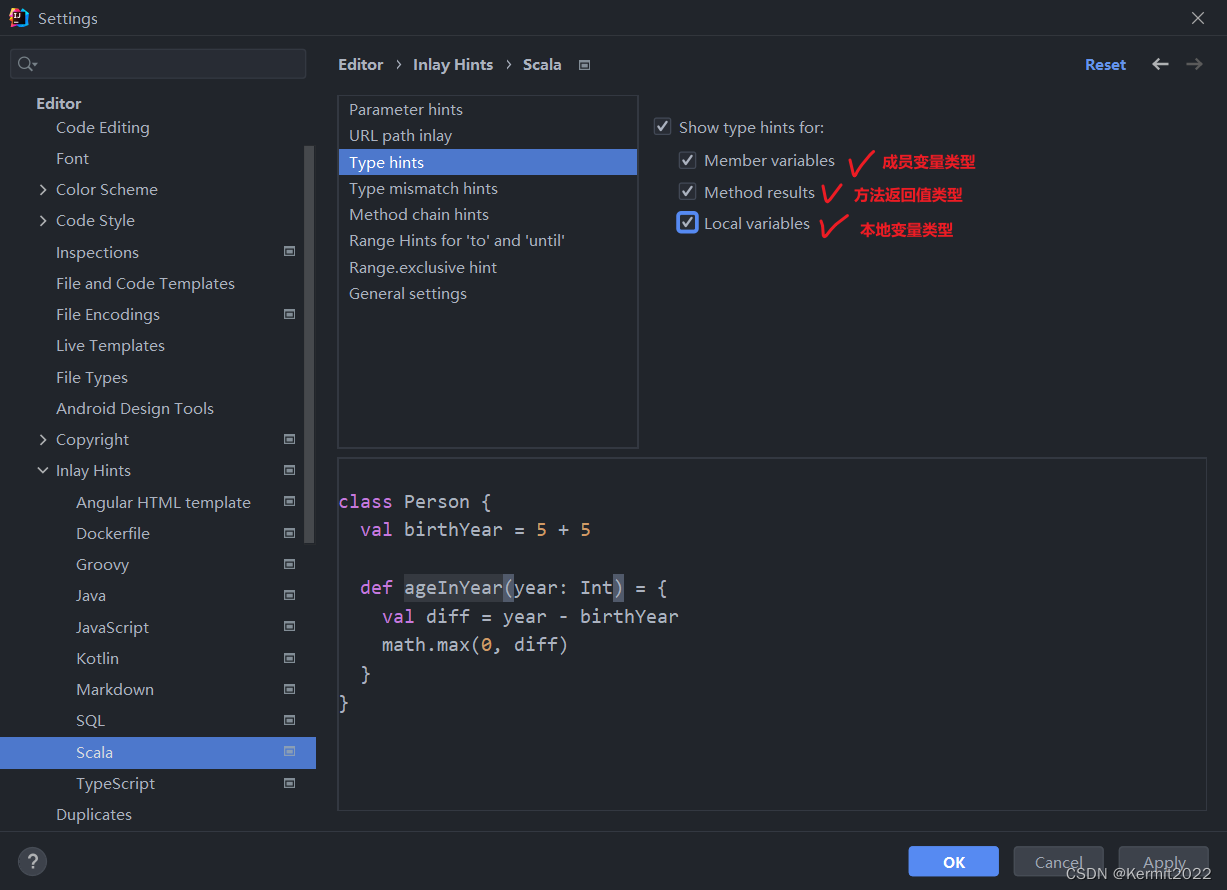Screen dimensions: 1227x890
Task: Select Type mismatch hints in the list
Action: (x=488, y=188)
